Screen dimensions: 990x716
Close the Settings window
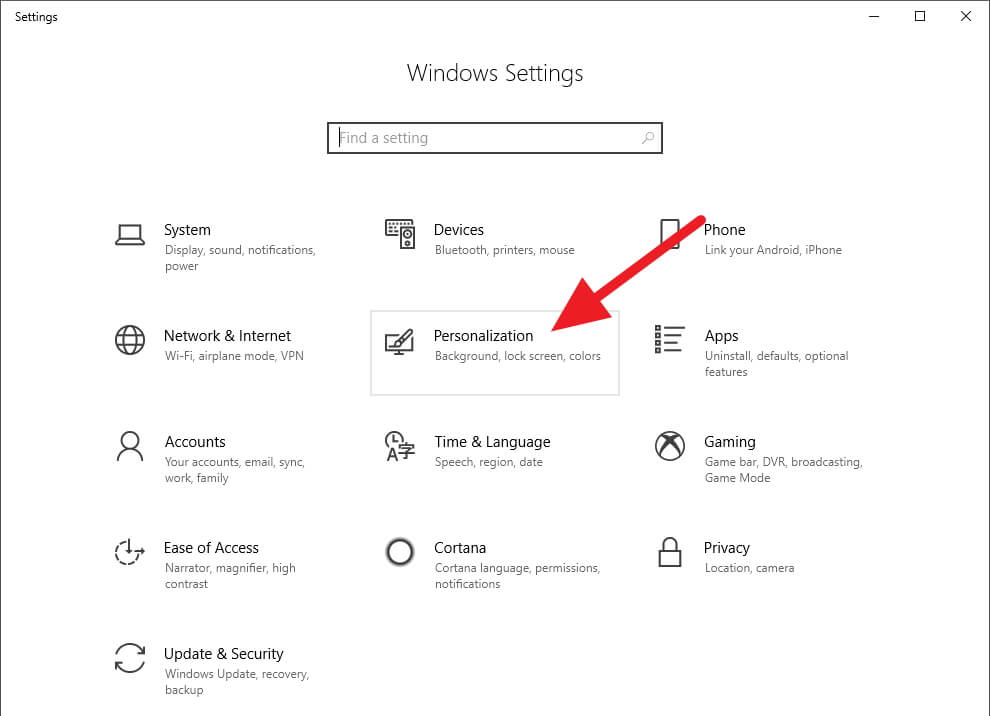point(966,16)
